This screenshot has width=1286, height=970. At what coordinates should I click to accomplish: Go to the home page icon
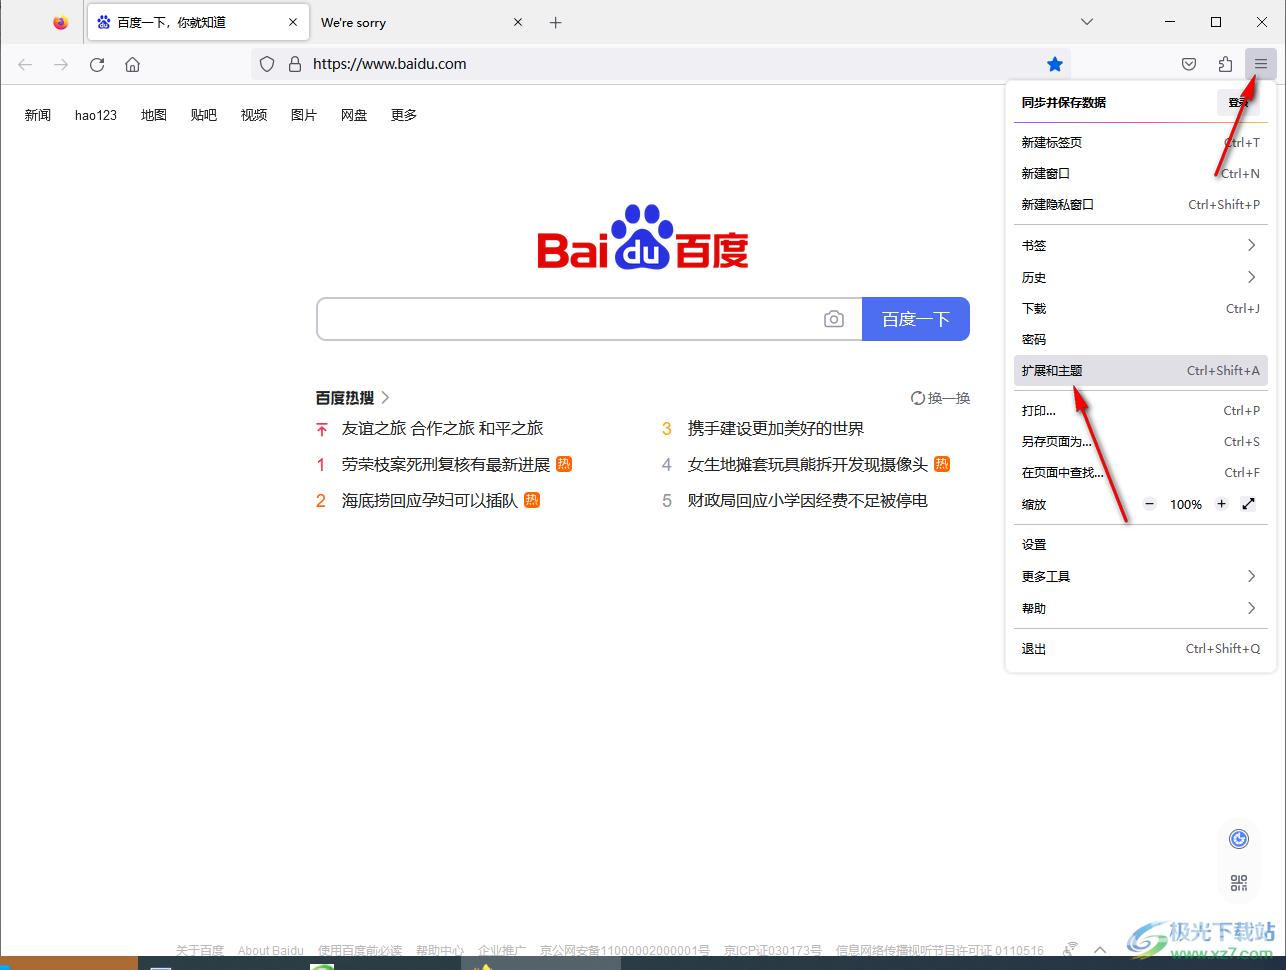[x=132, y=64]
